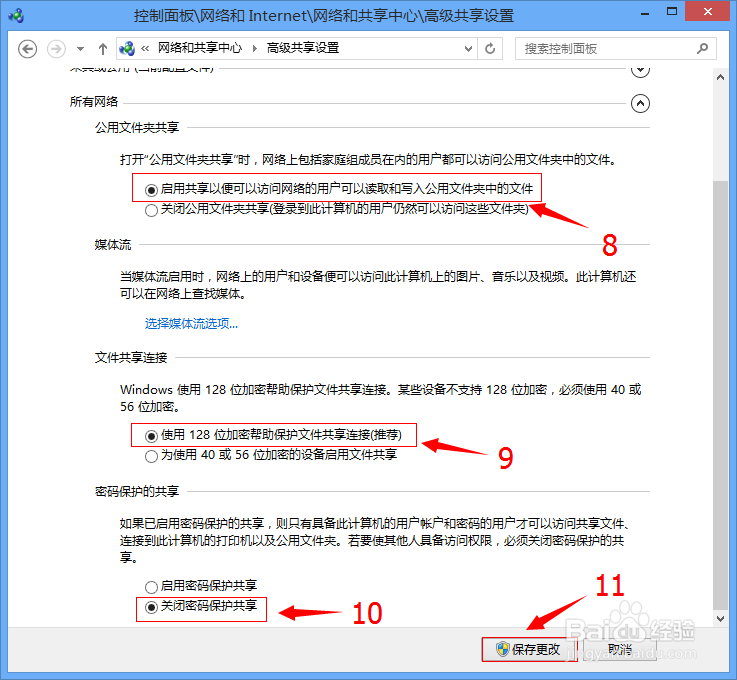
Task: Click the vertical scrollbar thumb
Action: tap(721, 395)
